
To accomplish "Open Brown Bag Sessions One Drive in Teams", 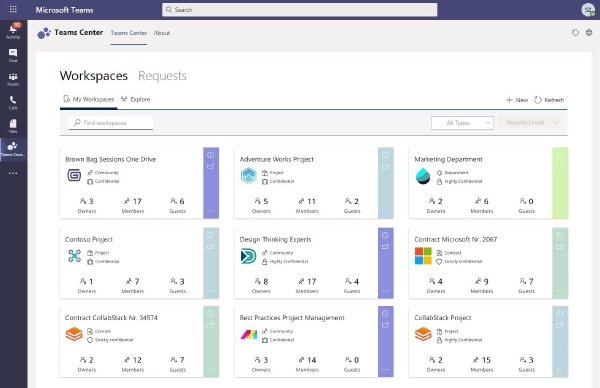I will coord(210,167).
